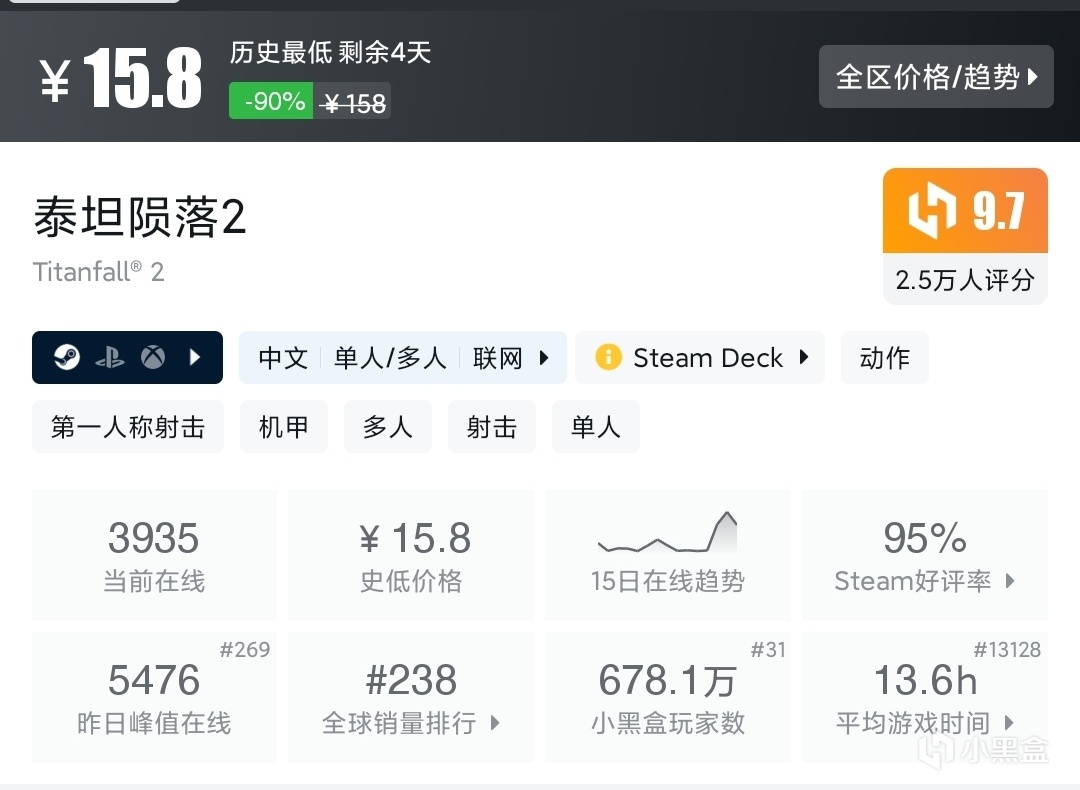The width and height of the screenshot is (1080, 790).
Task: Click the Steam platform icon
Action: click(x=67, y=358)
